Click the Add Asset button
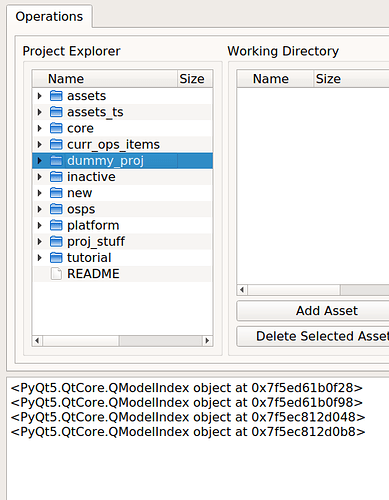389x500 pixels. [327, 311]
